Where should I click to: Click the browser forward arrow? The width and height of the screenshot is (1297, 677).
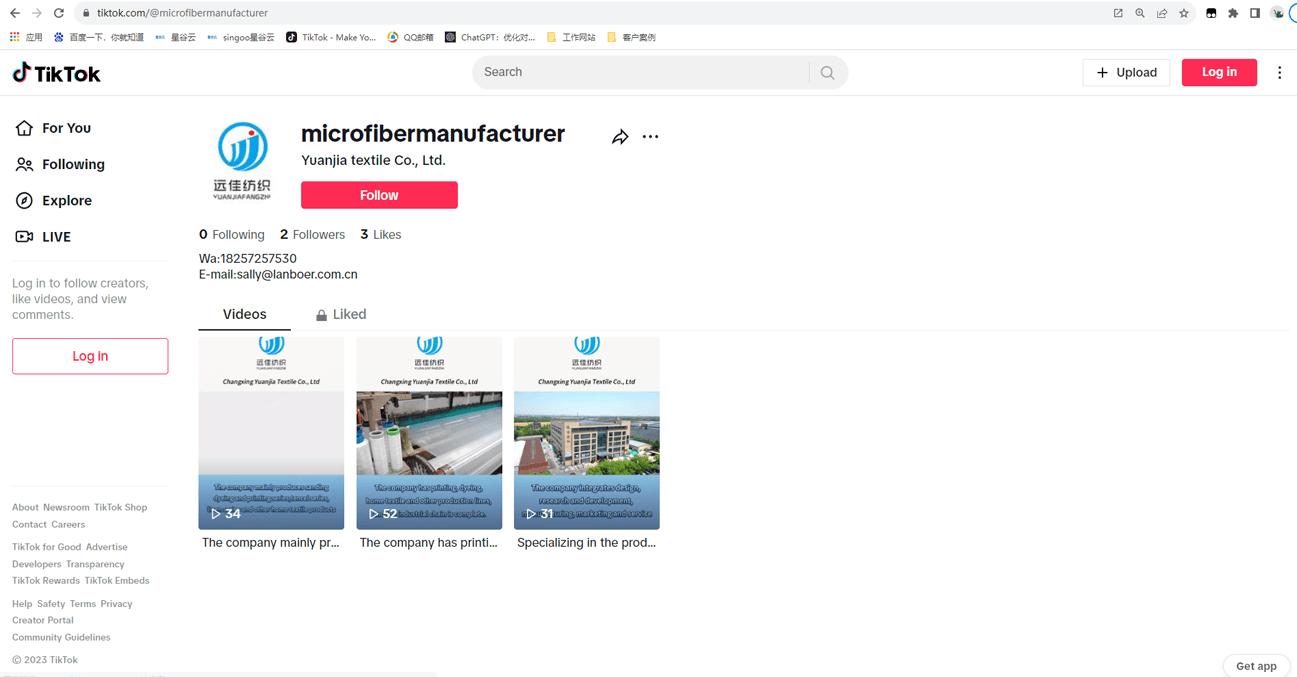pos(37,13)
